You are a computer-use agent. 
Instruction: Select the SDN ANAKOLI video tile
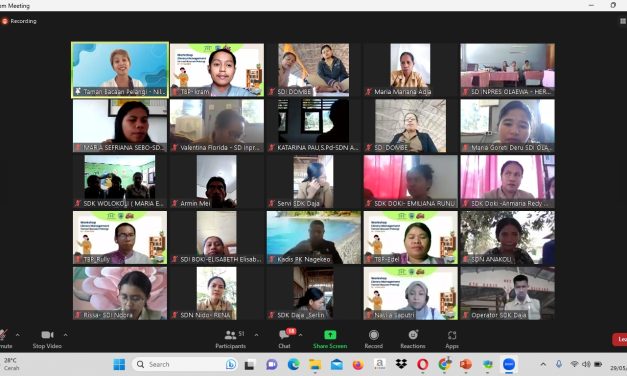click(x=507, y=238)
